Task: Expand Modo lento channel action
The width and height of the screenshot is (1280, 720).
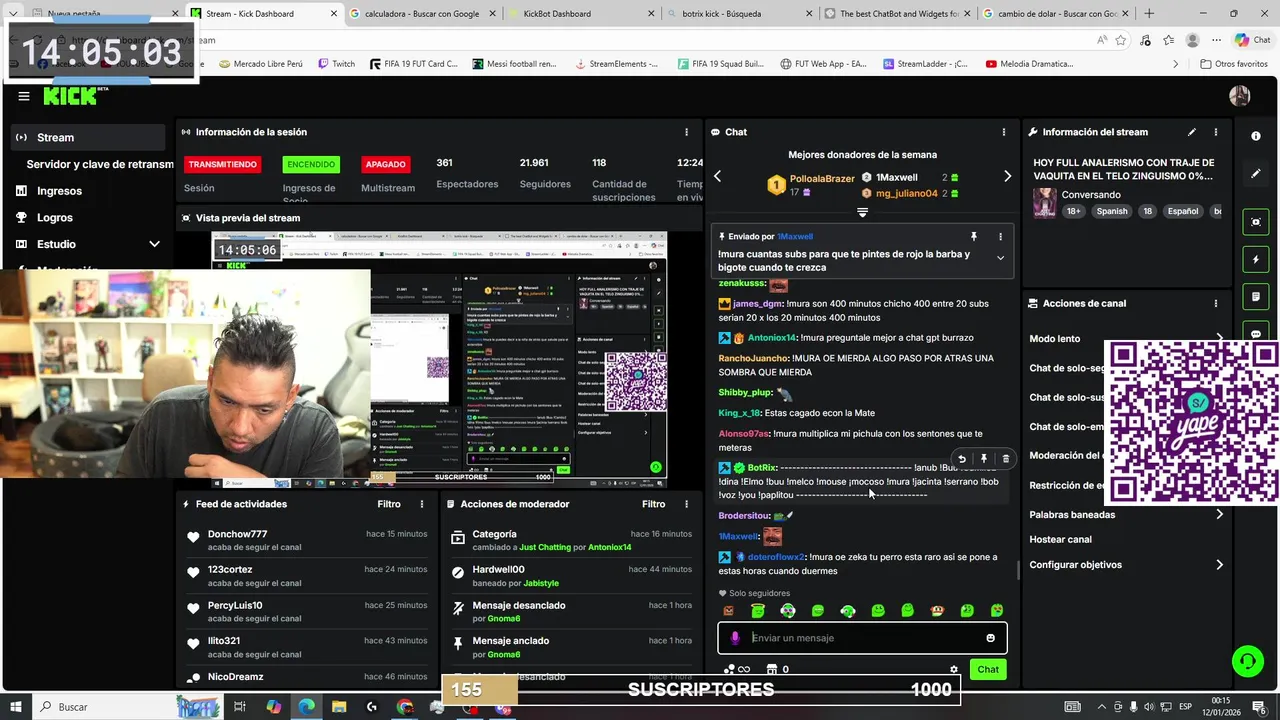Action: (1219, 338)
